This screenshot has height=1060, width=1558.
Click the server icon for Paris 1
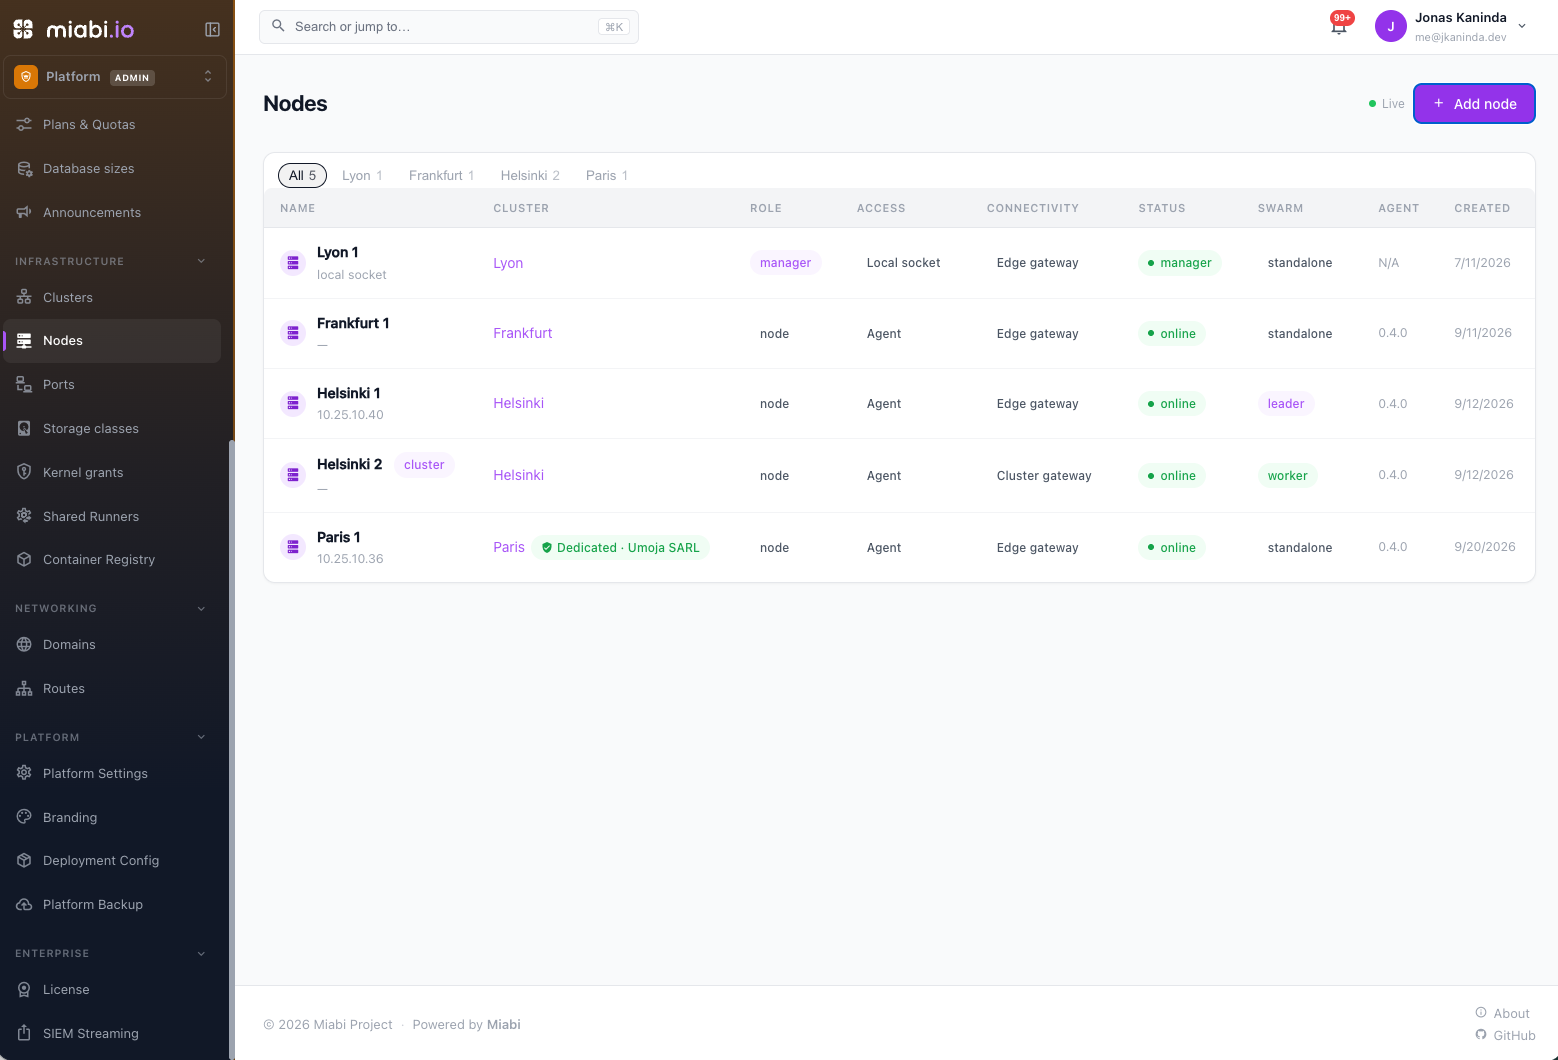[293, 547]
